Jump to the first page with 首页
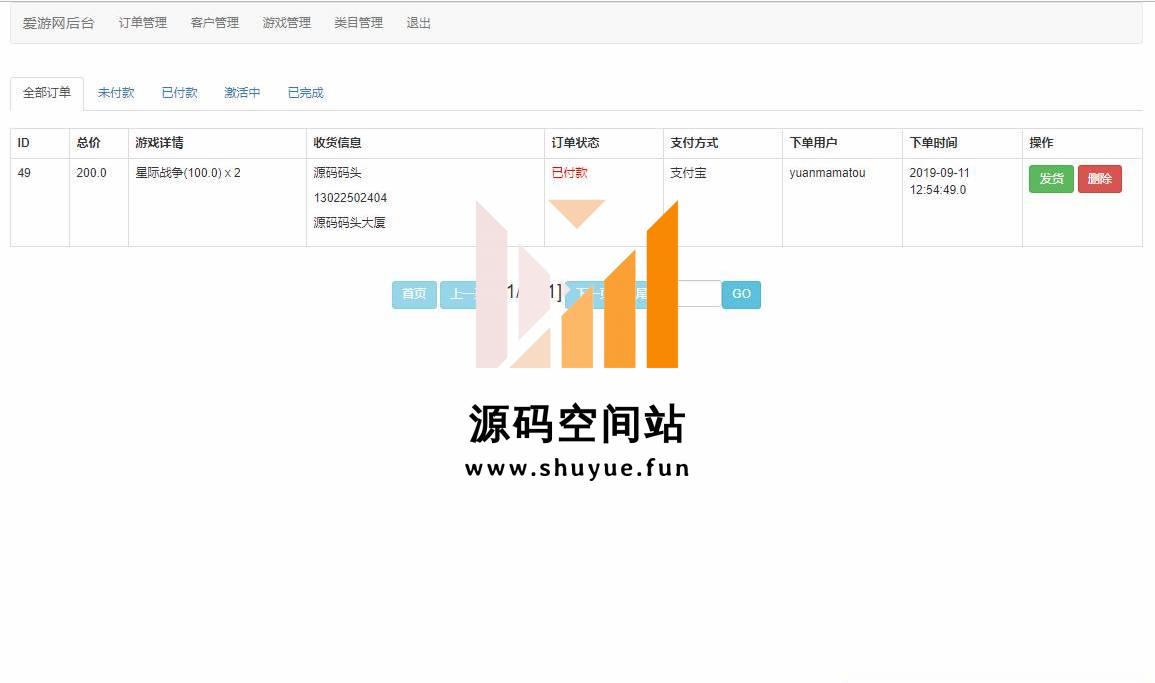 [x=414, y=294]
